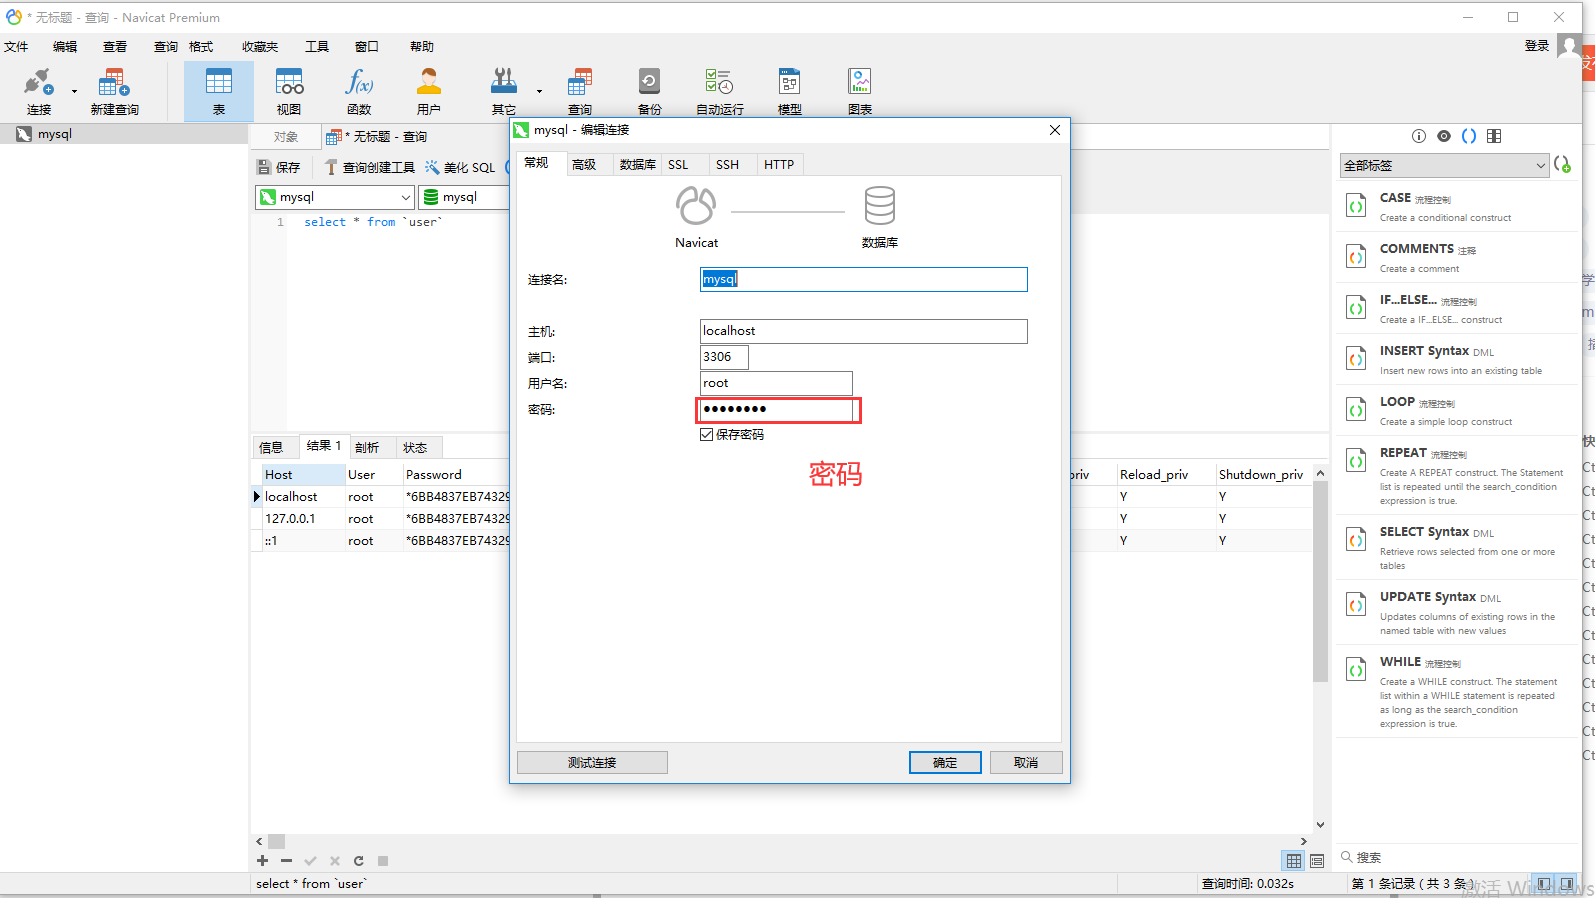This screenshot has width=1595, height=898.
Task: Switch to 高级 tab in dialog
Action: 584,164
